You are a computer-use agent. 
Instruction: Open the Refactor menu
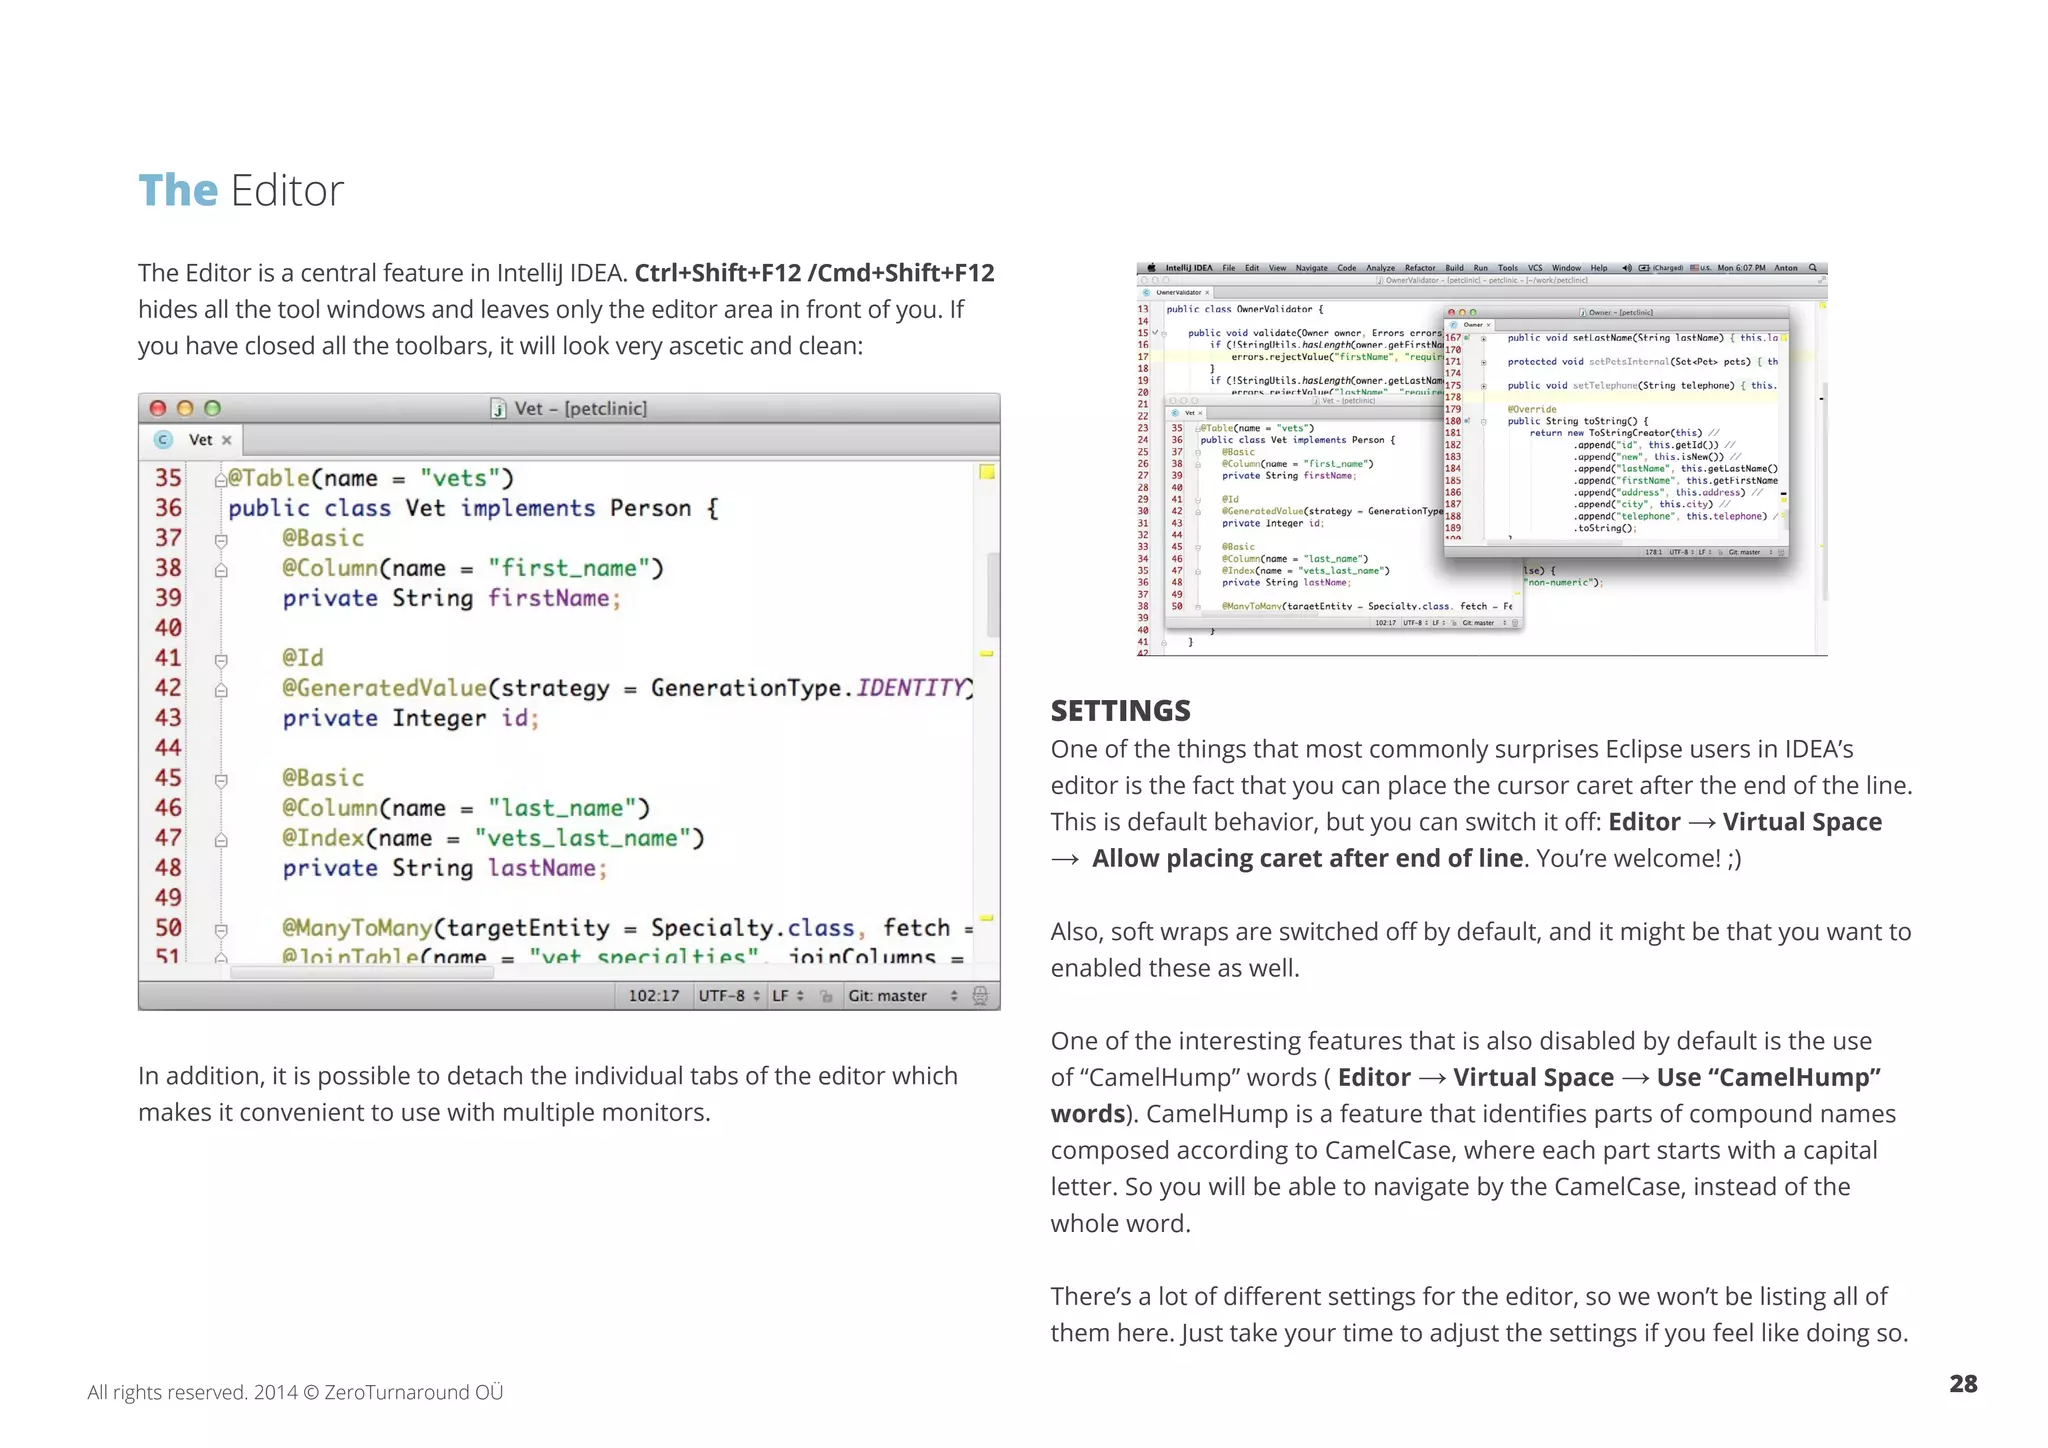click(x=1420, y=268)
